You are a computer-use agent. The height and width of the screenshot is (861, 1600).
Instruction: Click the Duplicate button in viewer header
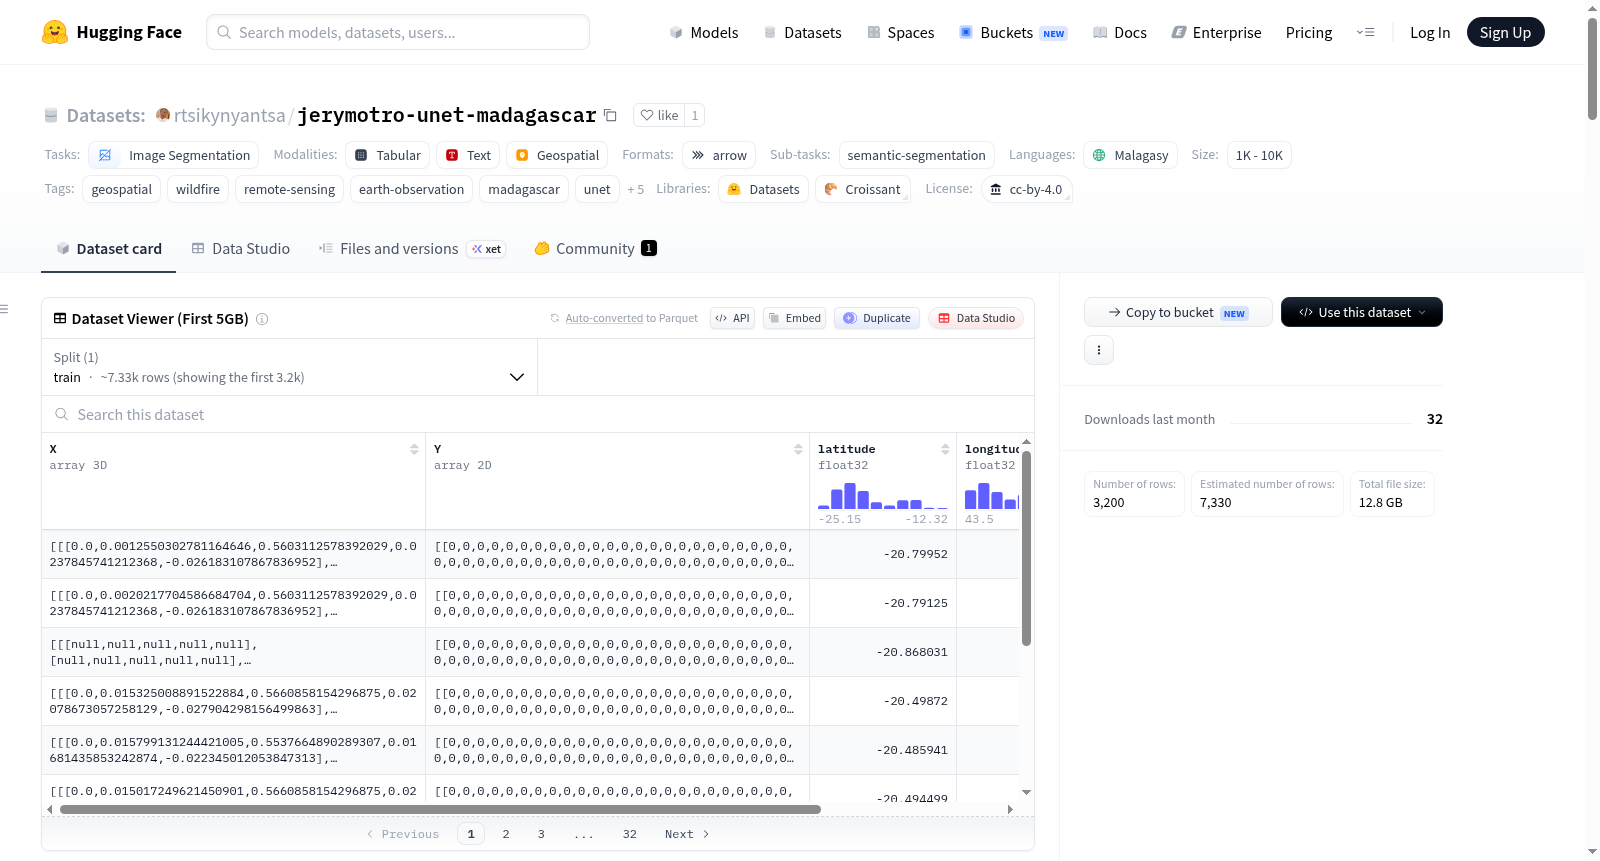click(x=877, y=318)
